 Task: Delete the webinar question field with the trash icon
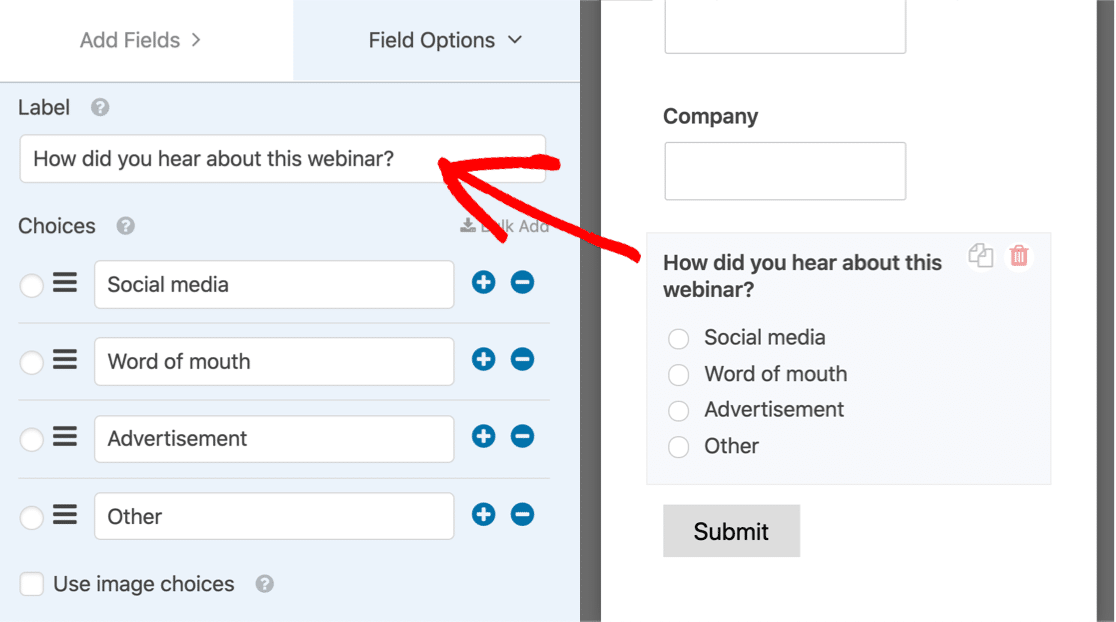click(1018, 255)
